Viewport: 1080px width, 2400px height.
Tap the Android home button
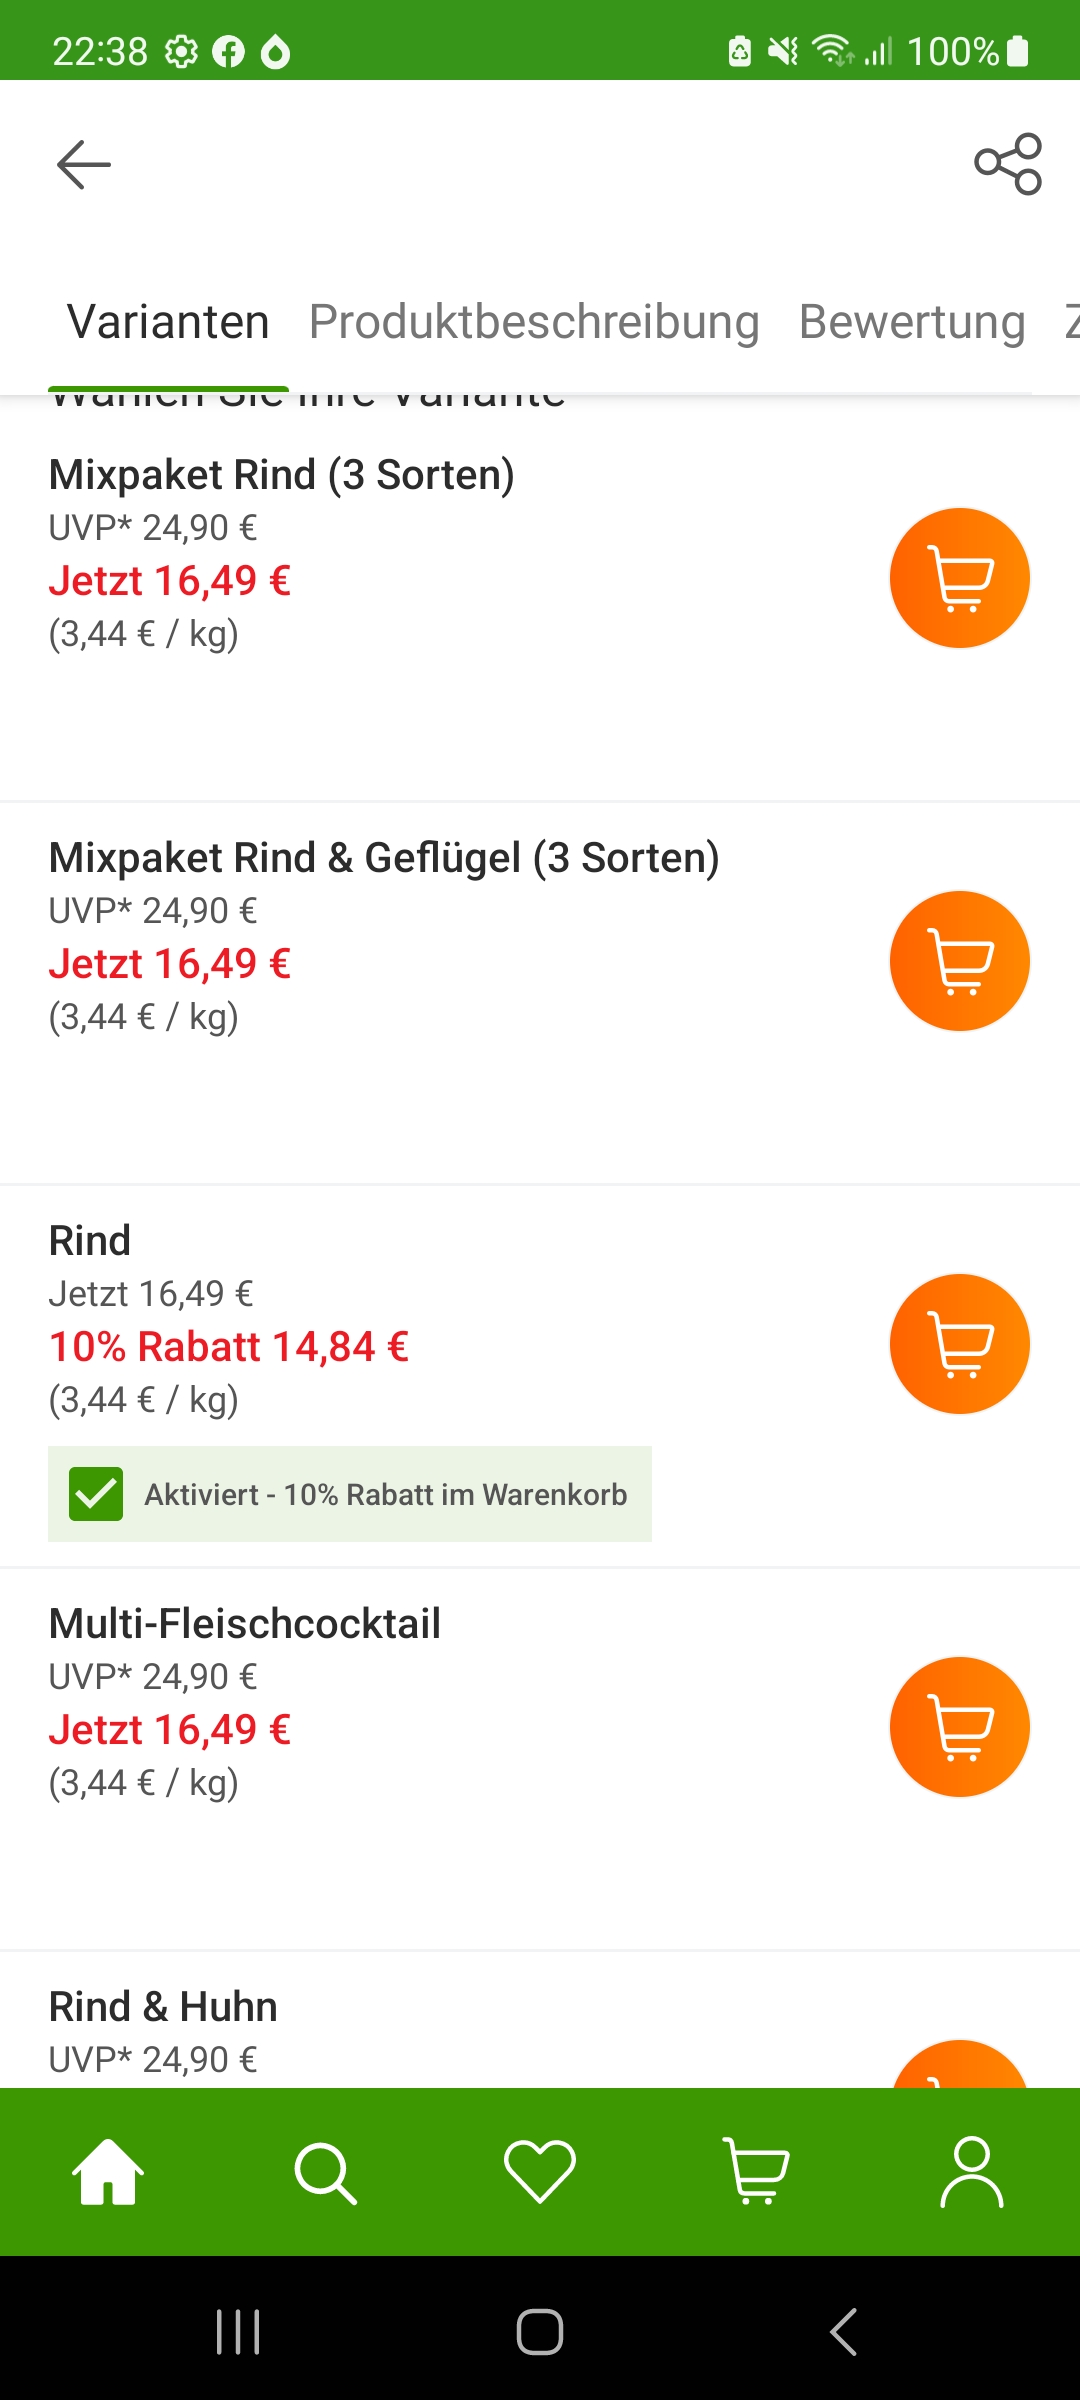540,2332
